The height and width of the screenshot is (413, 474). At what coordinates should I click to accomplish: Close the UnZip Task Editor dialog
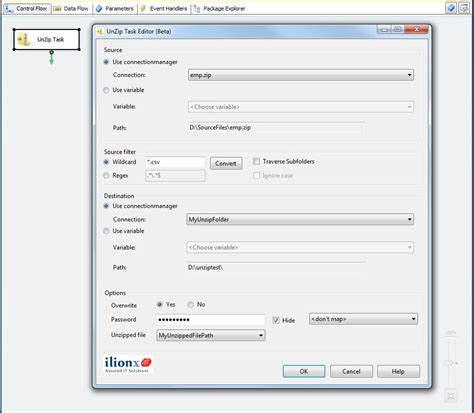click(x=416, y=29)
